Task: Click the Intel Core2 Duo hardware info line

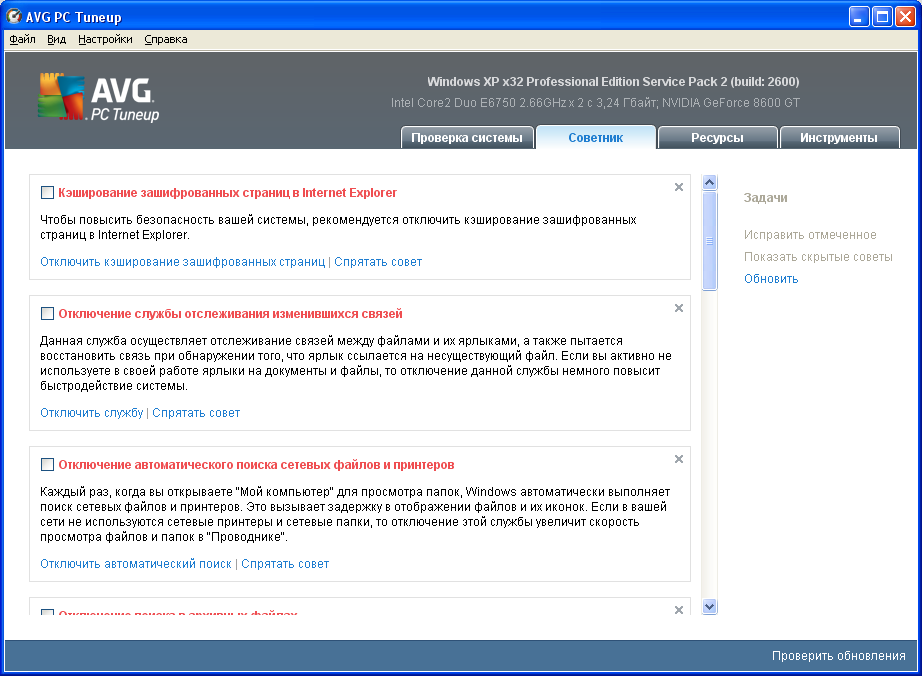Action: [x=595, y=103]
